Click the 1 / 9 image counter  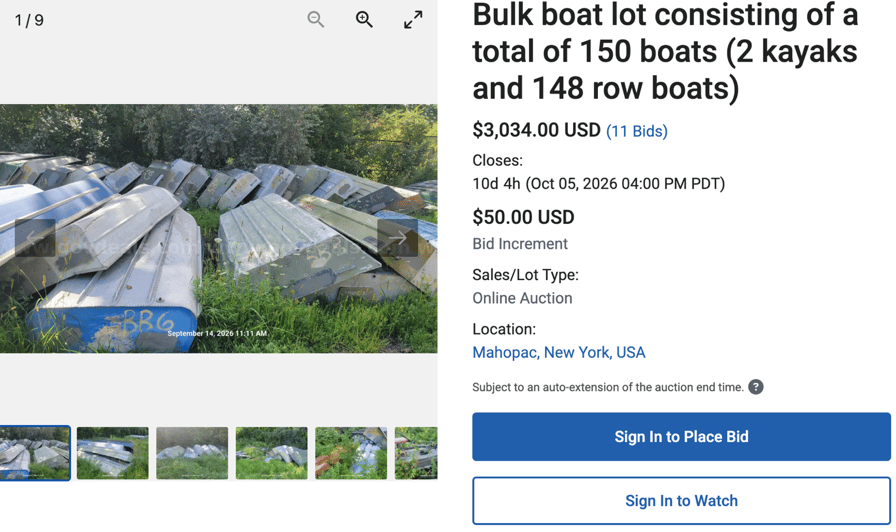pyautogui.click(x=29, y=21)
